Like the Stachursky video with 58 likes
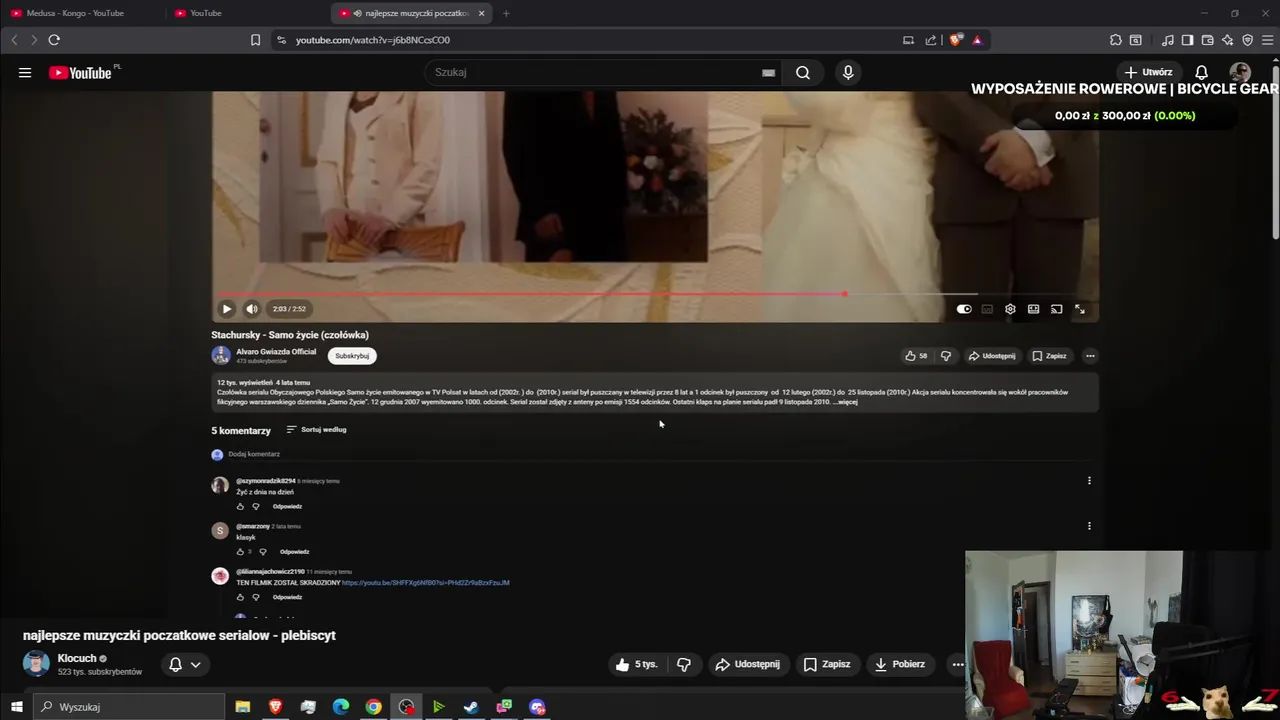The height and width of the screenshot is (720, 1280). coord(916,356)
